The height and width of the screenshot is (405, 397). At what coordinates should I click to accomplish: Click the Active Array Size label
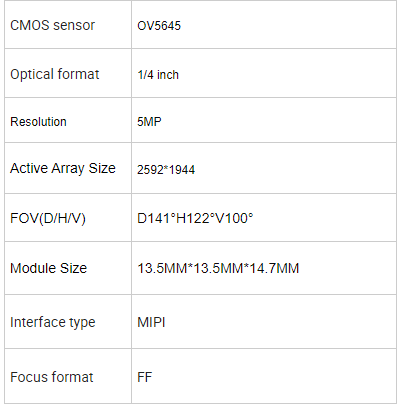pyautogui.click(x=63, y=168)
